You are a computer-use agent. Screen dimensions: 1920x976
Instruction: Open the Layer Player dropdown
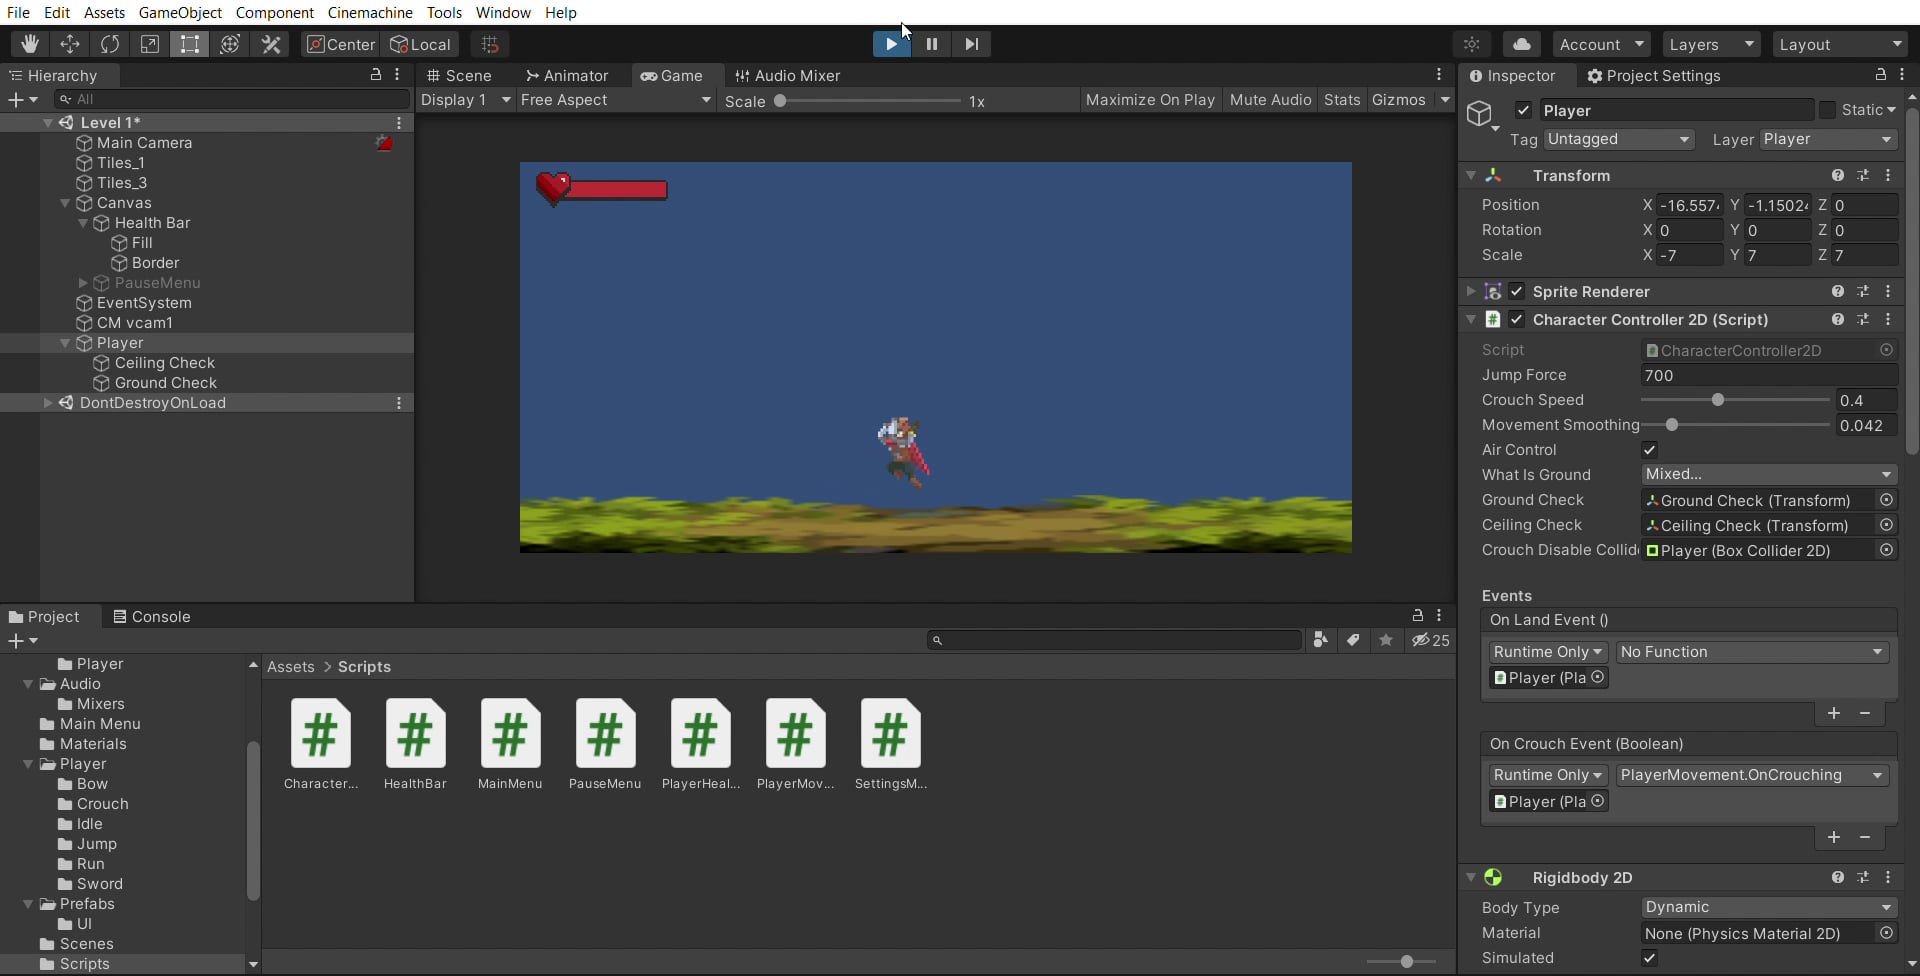pos(1828,139)
